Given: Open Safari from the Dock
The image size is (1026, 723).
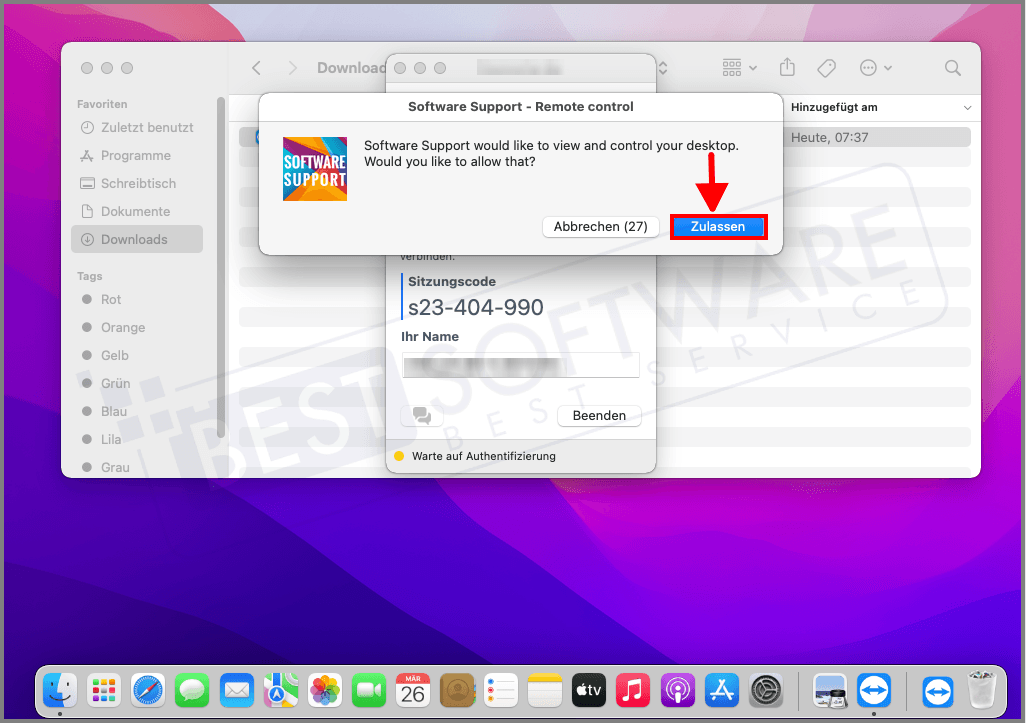Looking at the screenshot, I should pyautogui.click(x=148, y=690).
